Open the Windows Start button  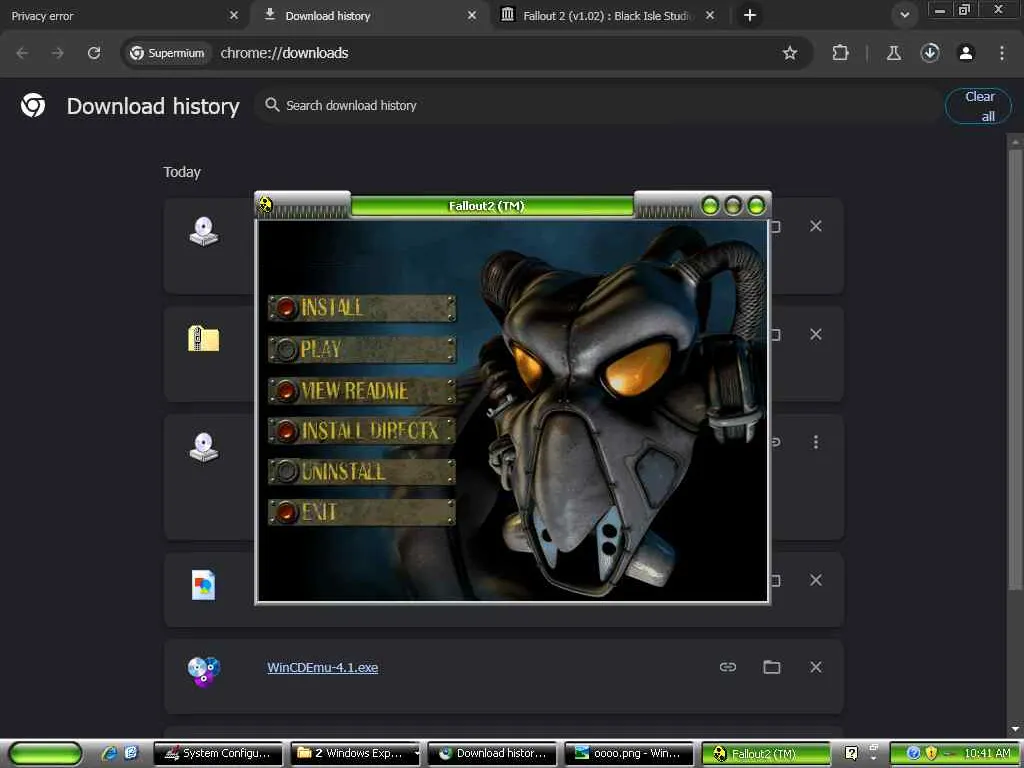coord(45,753)
